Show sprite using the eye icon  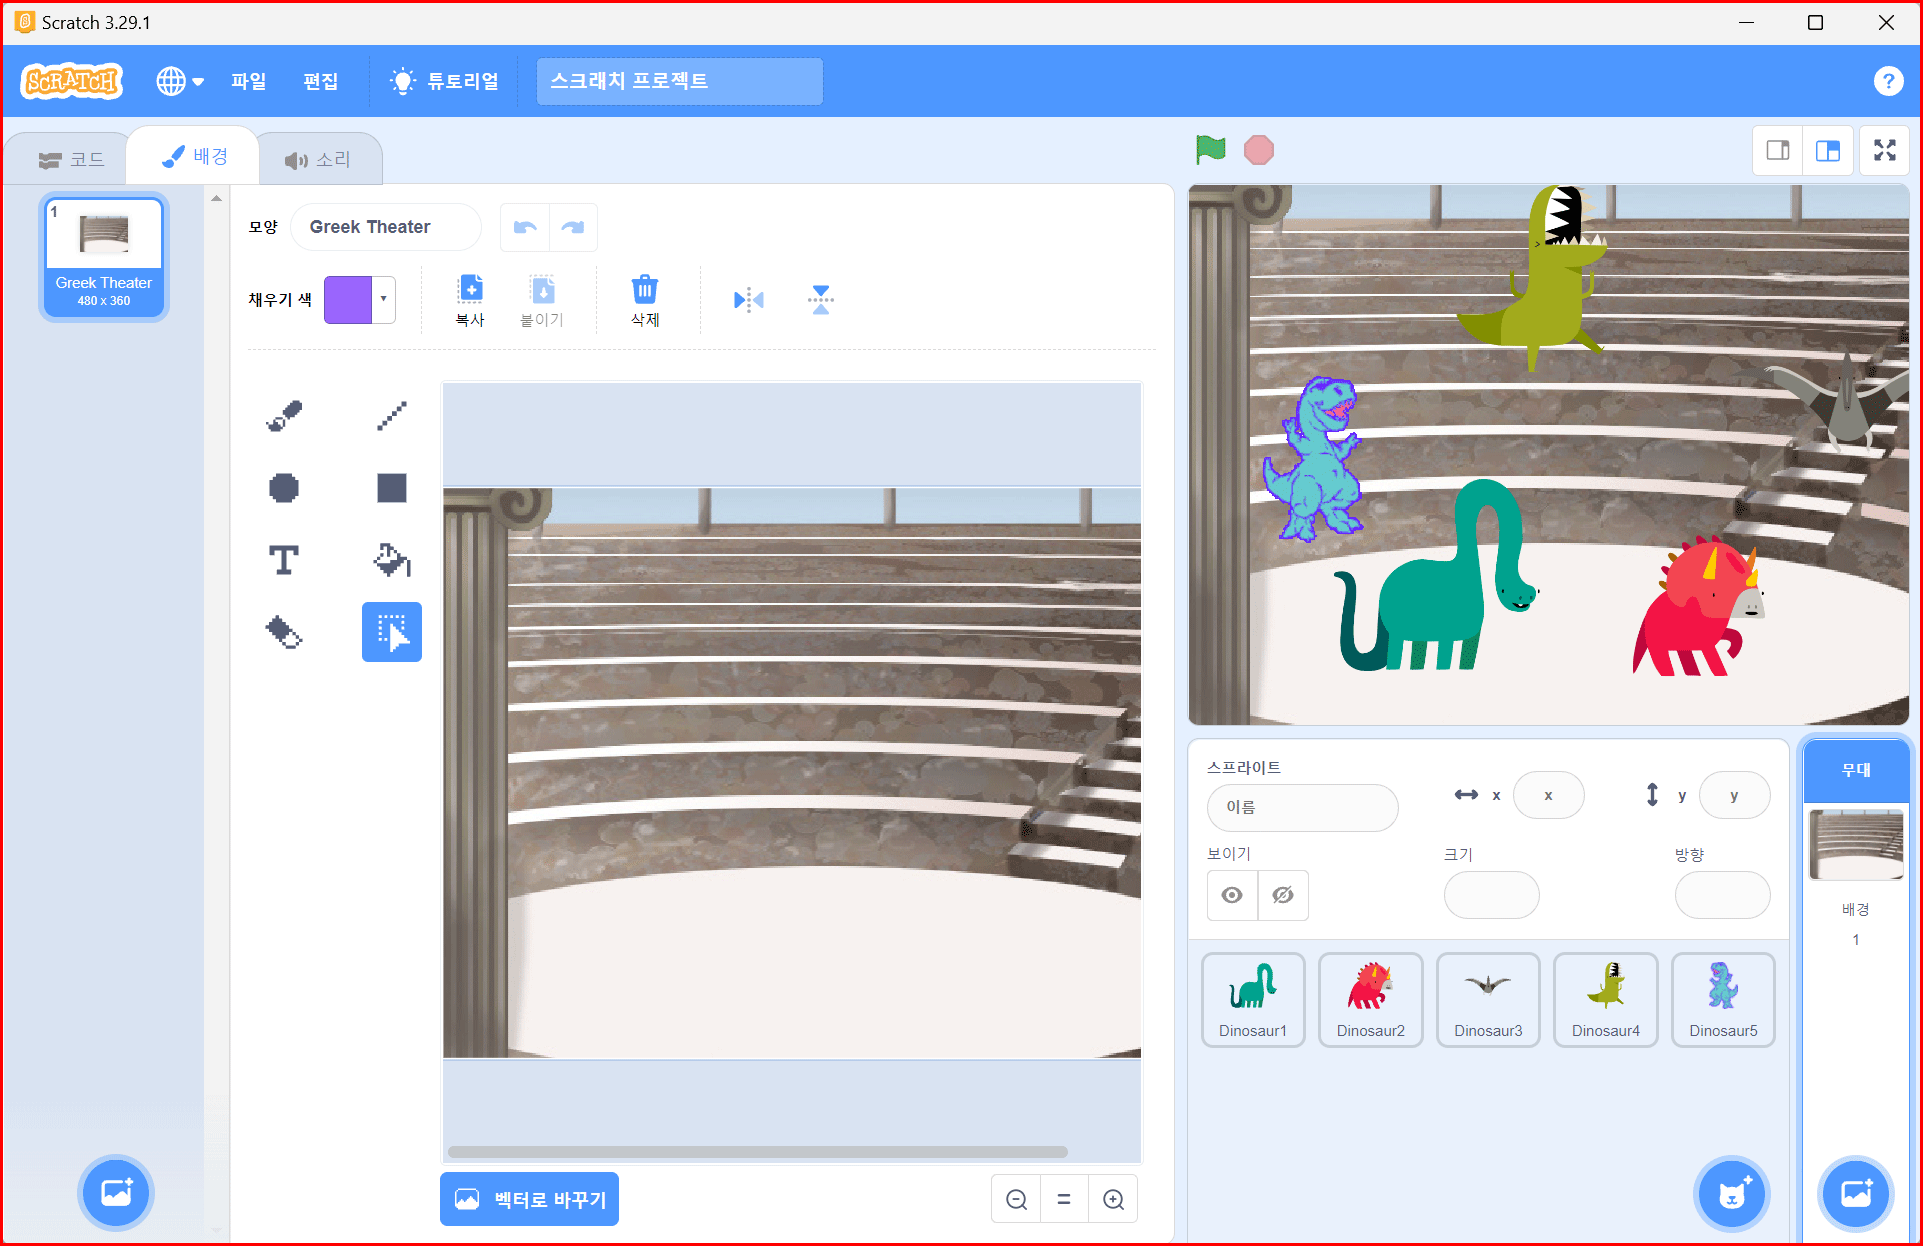[x=1232, y=895]
